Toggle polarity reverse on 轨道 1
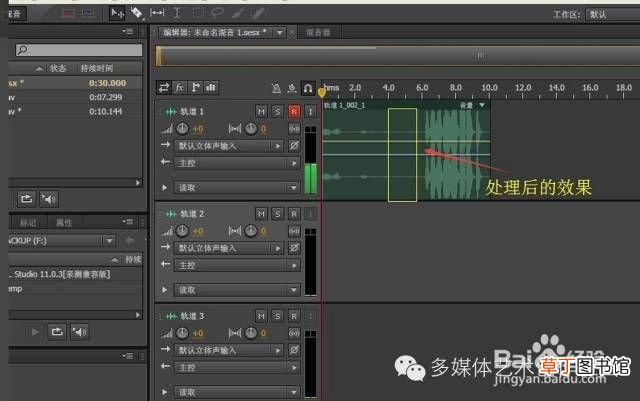The image size is (640, 401). [x=294, y=146]
